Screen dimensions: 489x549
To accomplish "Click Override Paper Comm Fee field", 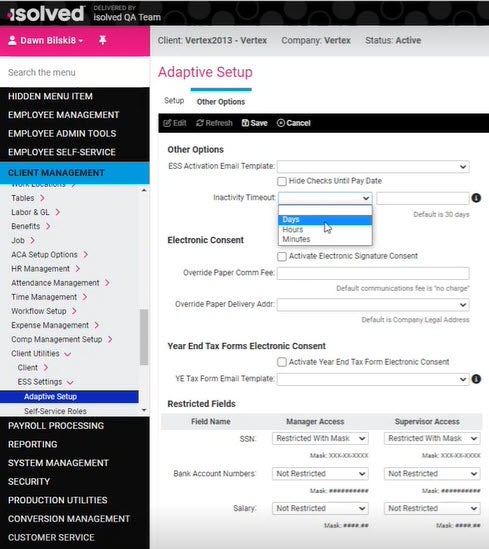I will coord(373,273).
